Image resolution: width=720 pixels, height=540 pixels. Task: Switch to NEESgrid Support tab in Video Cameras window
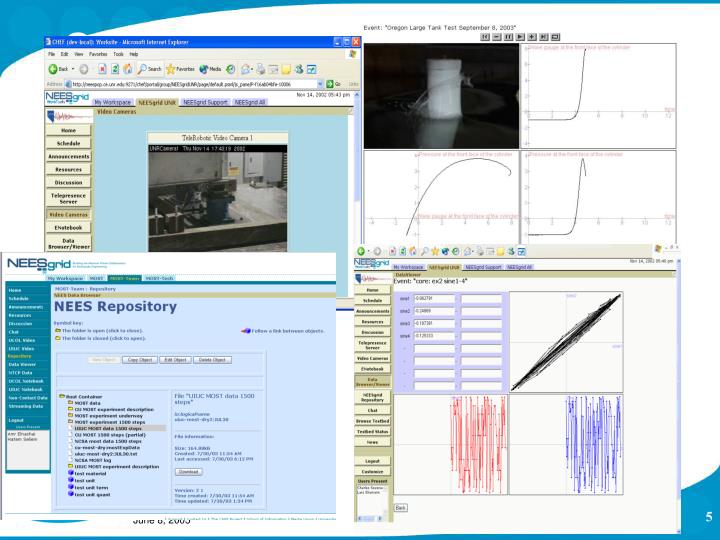[205, 102]
